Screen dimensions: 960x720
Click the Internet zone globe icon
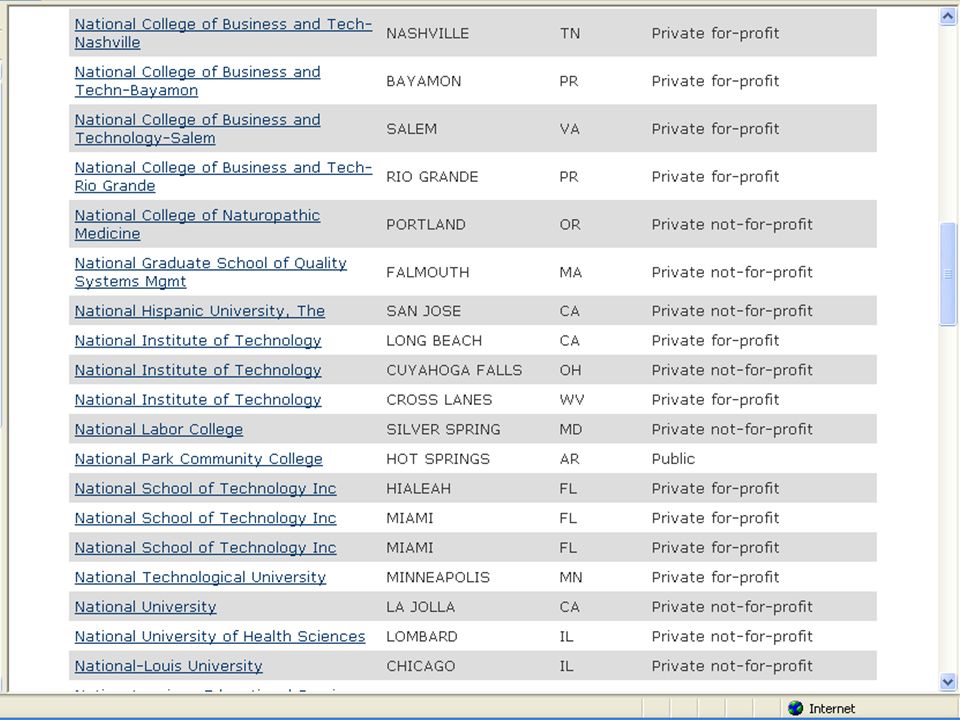[795, 708]
